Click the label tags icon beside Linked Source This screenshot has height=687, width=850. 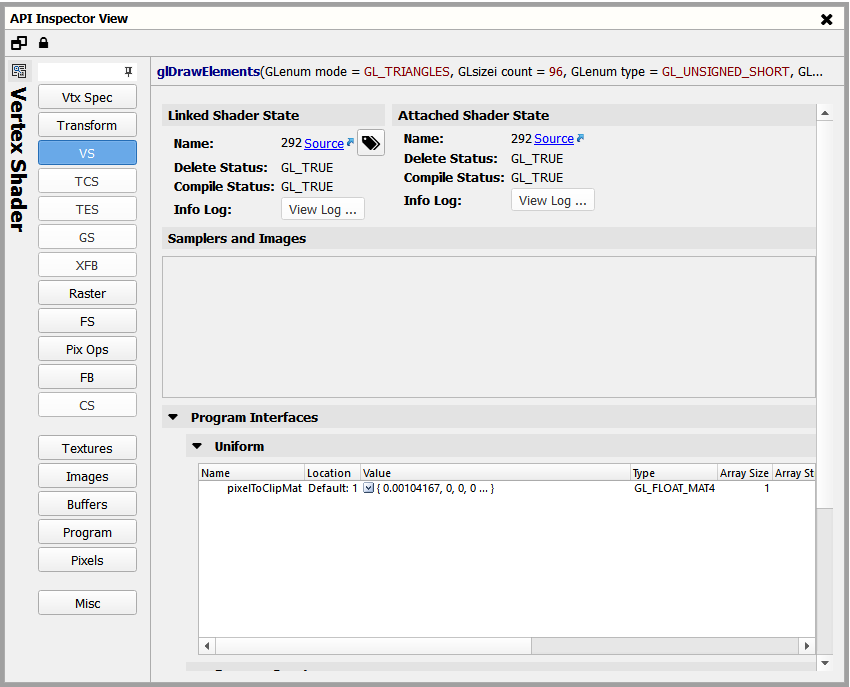(371, 143)
